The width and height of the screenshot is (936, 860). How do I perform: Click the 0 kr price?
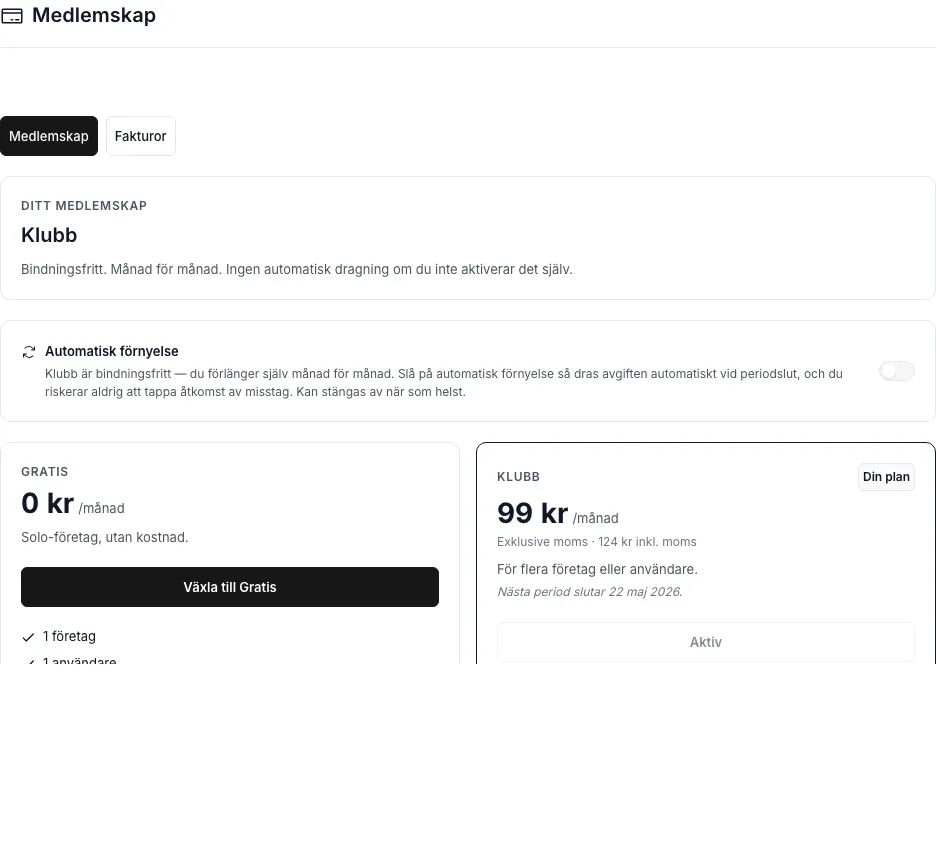click(x=48, y=503)
